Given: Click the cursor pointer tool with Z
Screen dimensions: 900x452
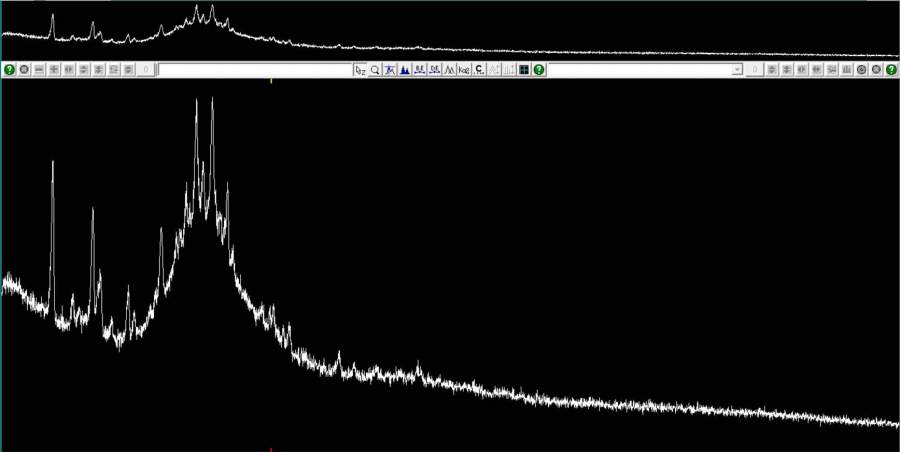Looking at the screenshot, I should [x=360, y=70].
